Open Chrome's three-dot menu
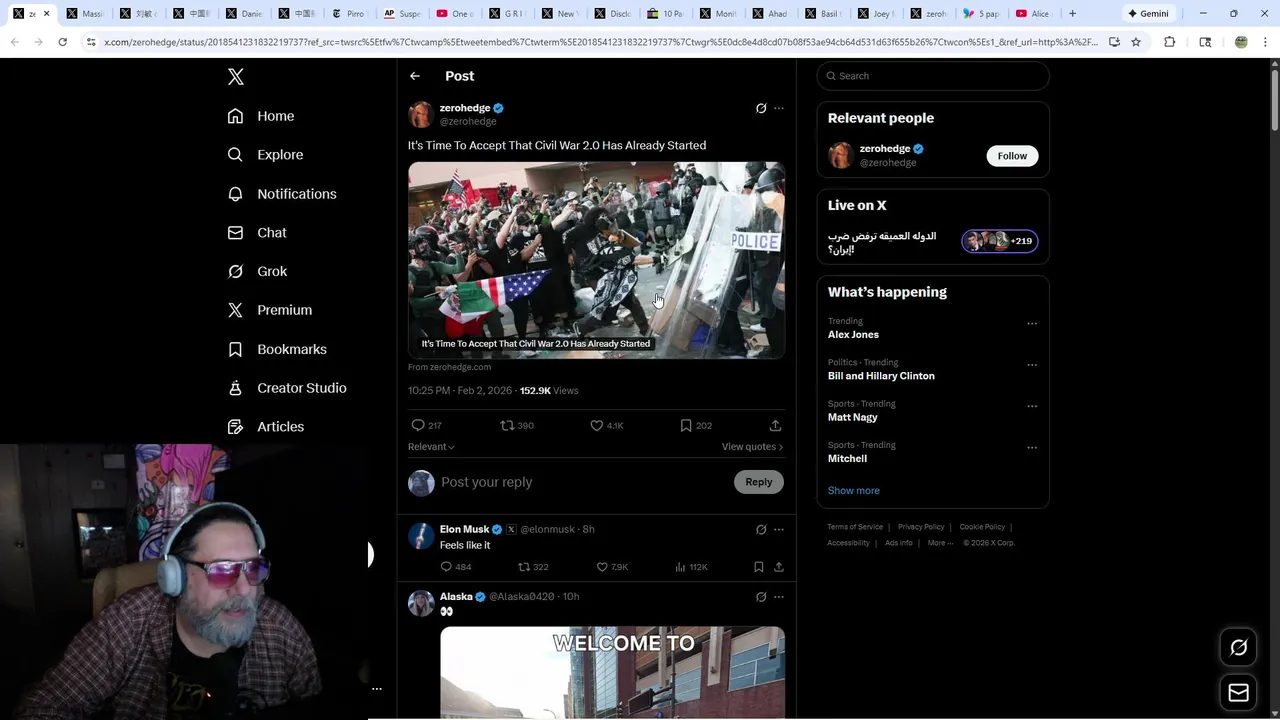The height and width of the screenshot is (720, 1280). tap(1264, 42)
